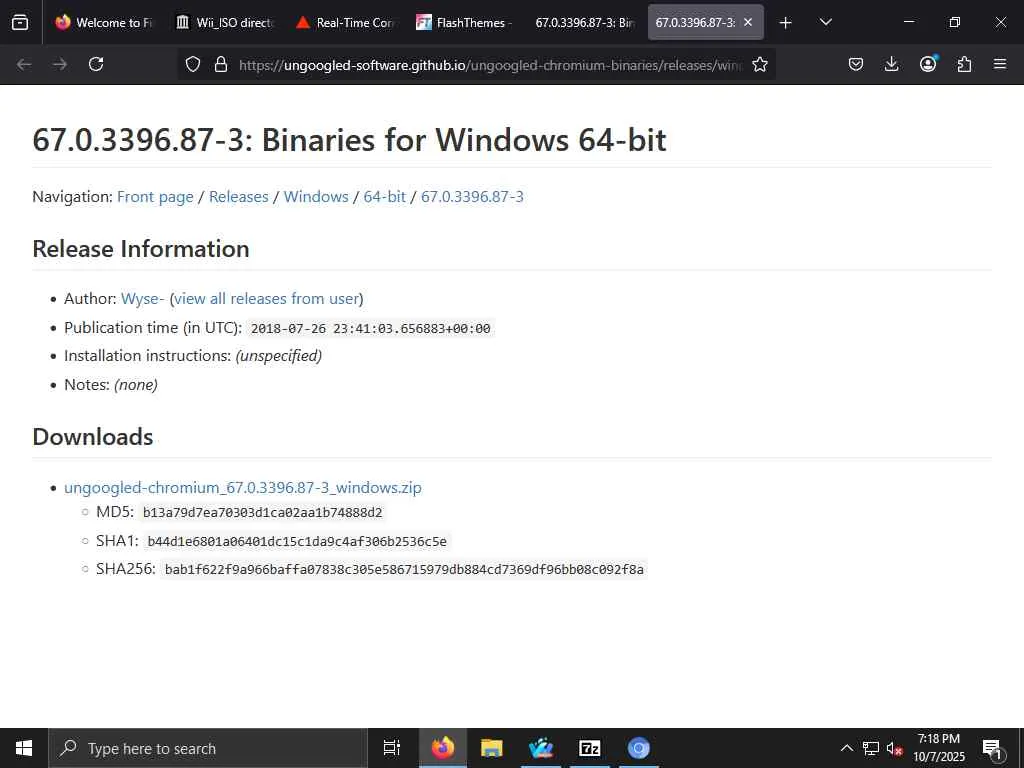This screenshot has height=768, width=1024.
Task: Open Firefox downloads panel
Action: click(891, 64)
